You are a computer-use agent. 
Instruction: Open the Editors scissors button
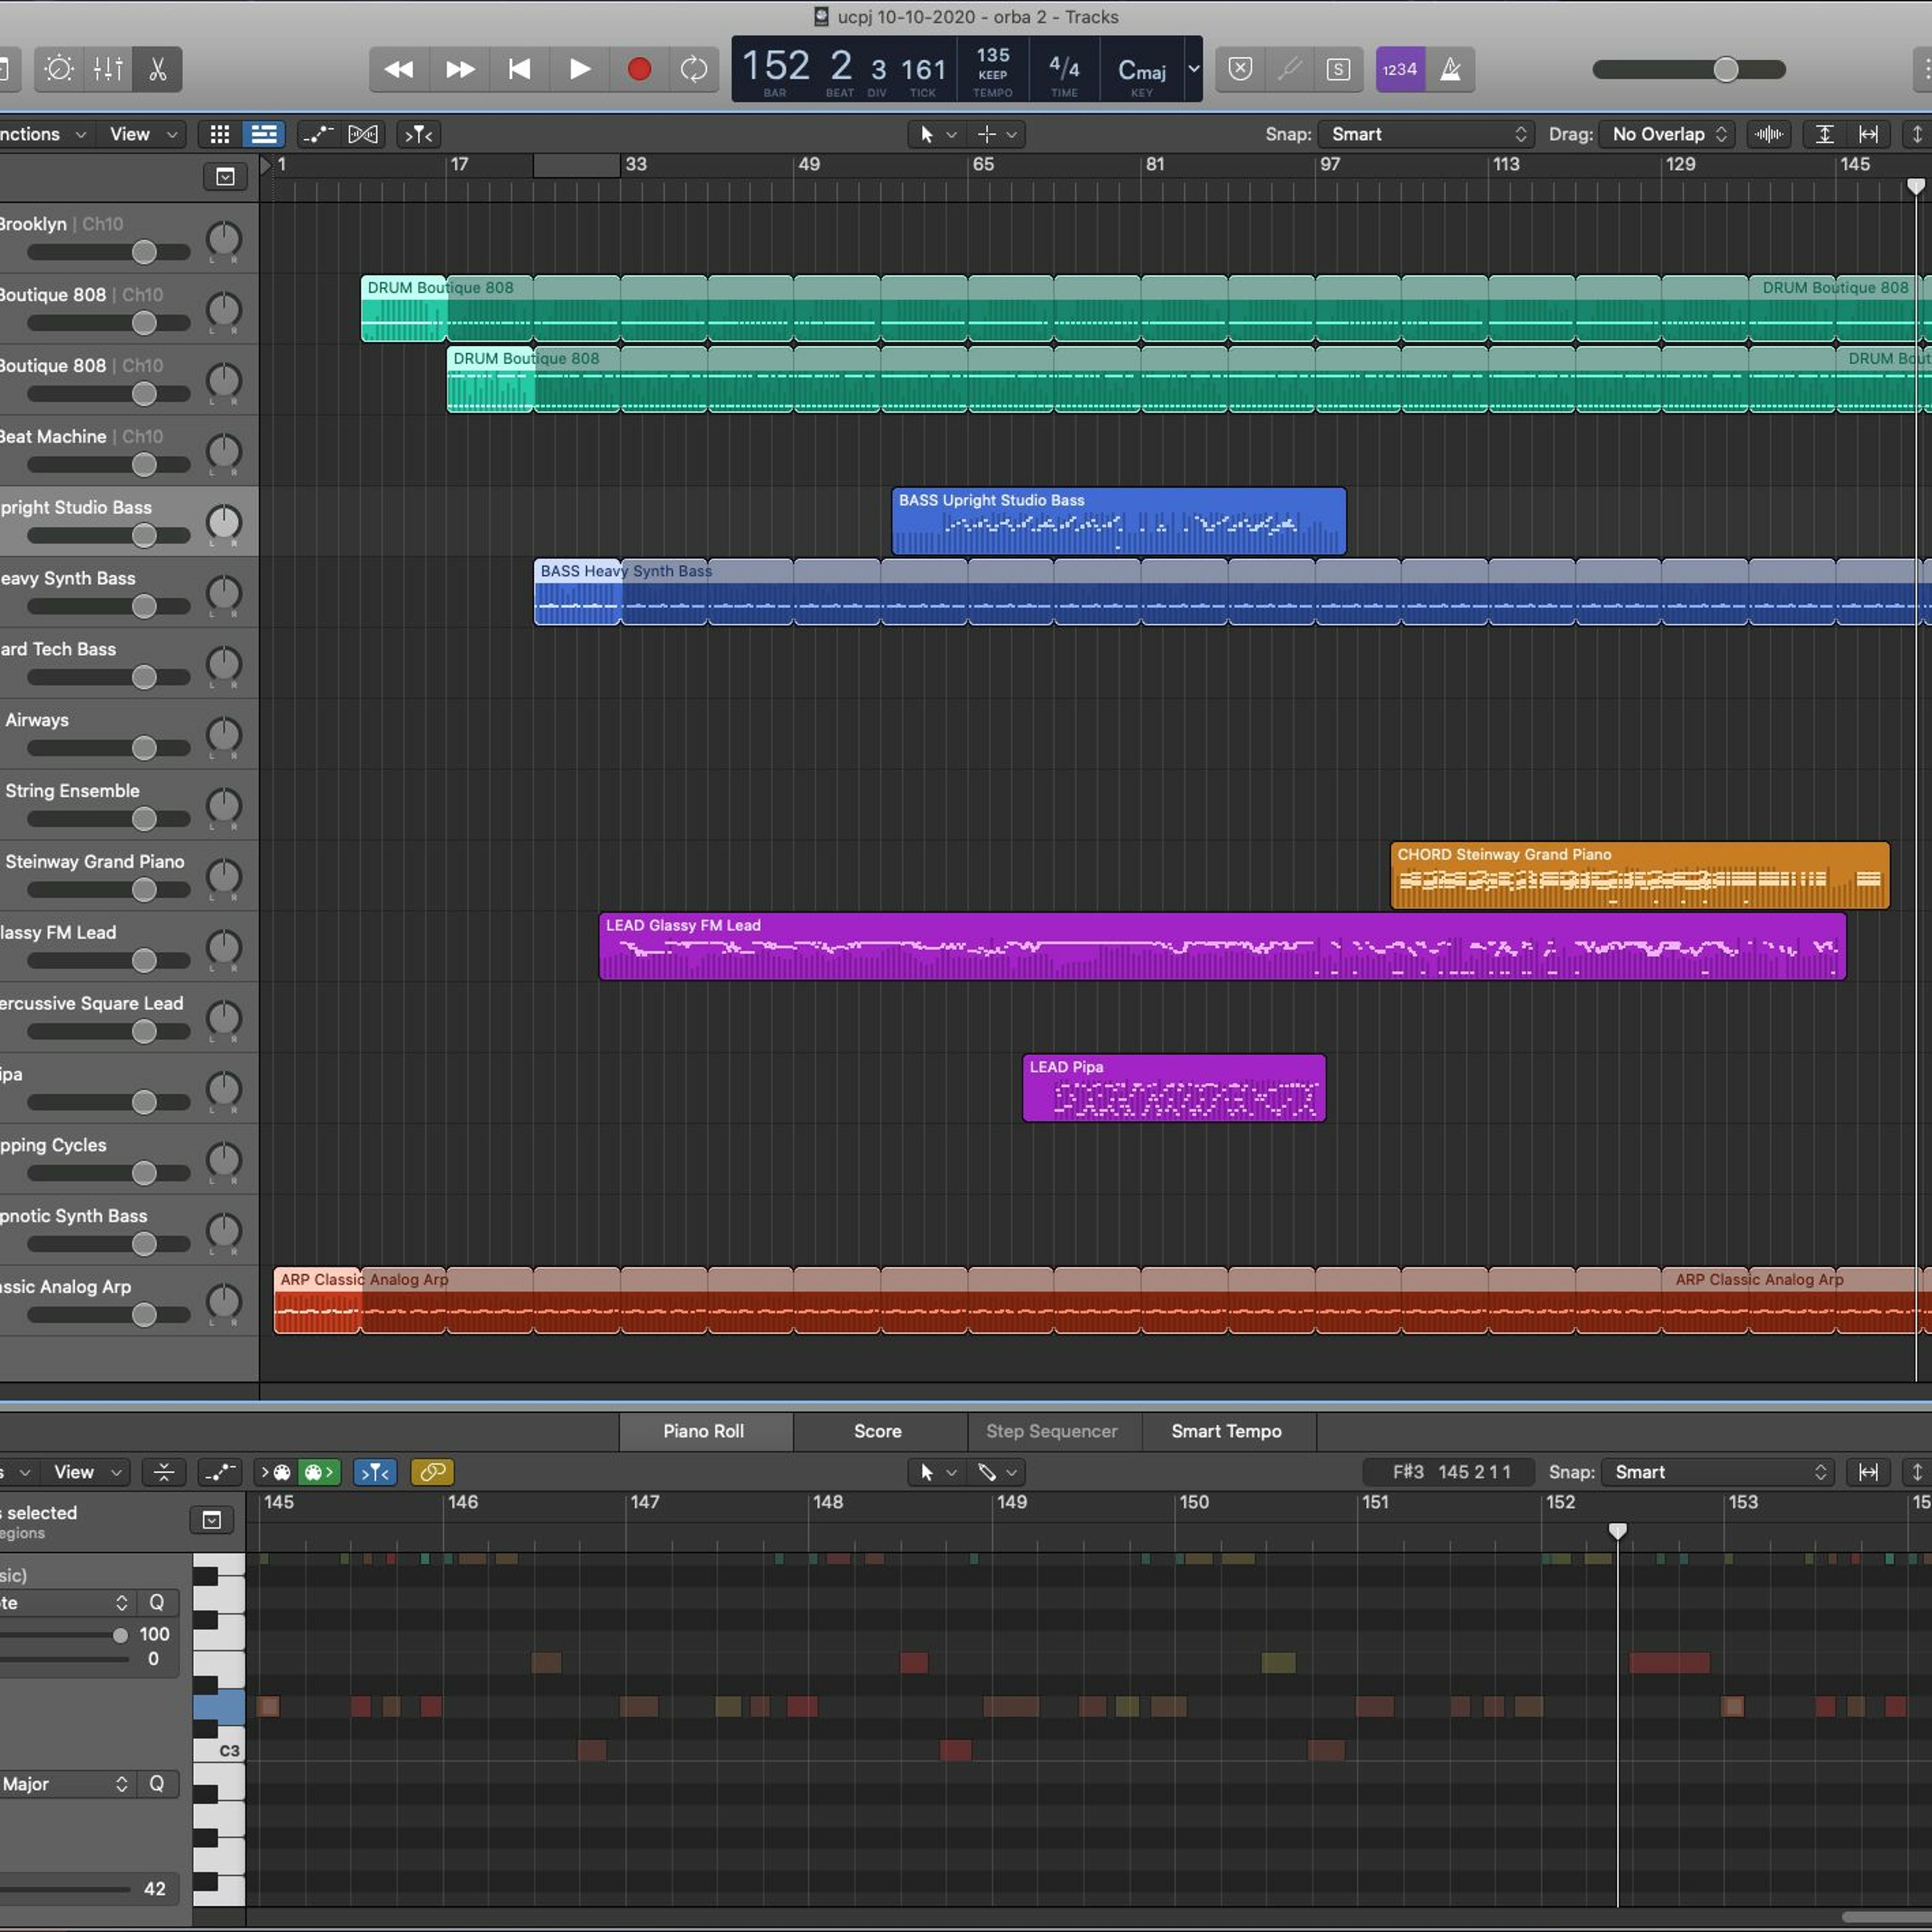tap(157, 69)
